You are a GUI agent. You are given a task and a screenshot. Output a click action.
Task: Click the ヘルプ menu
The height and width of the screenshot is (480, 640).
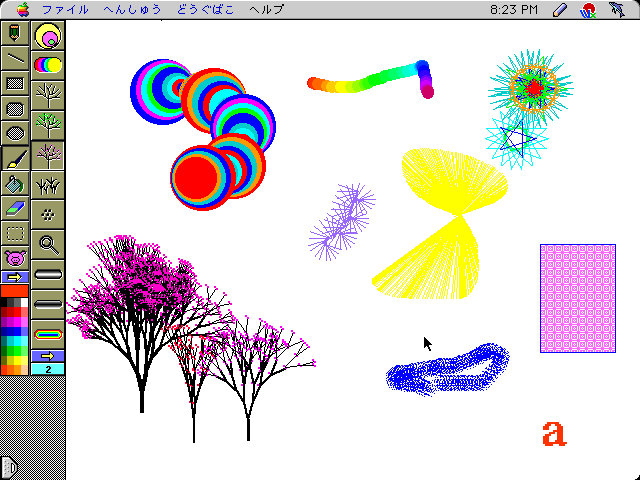266,9
